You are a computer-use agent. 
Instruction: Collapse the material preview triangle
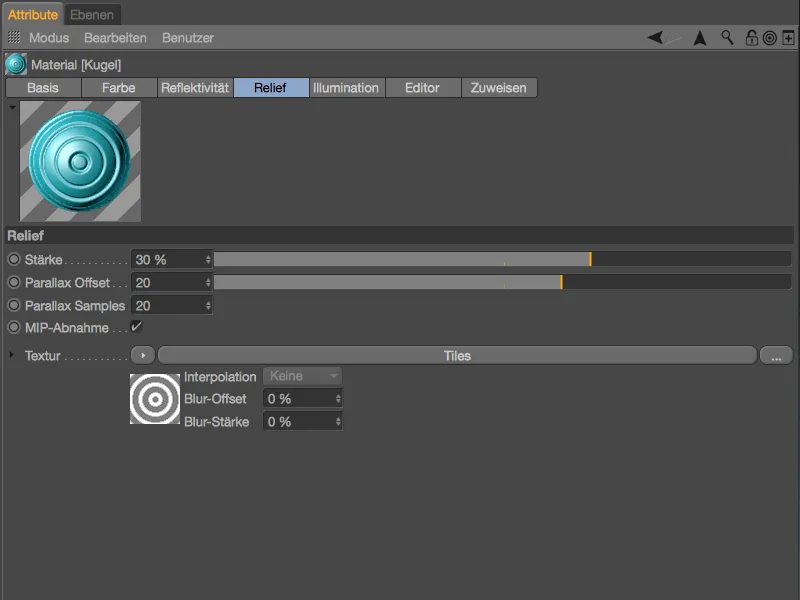pos(12,107)
